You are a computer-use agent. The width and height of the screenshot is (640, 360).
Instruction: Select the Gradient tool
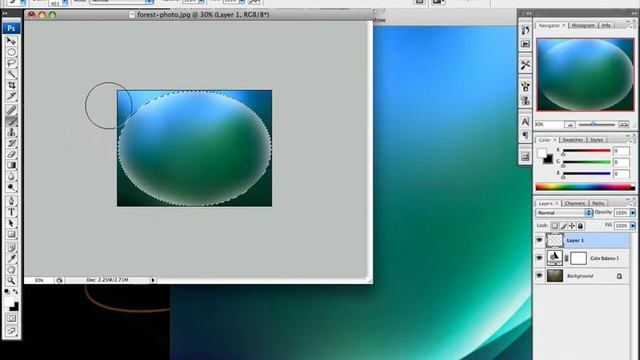(x=11, y=165)
